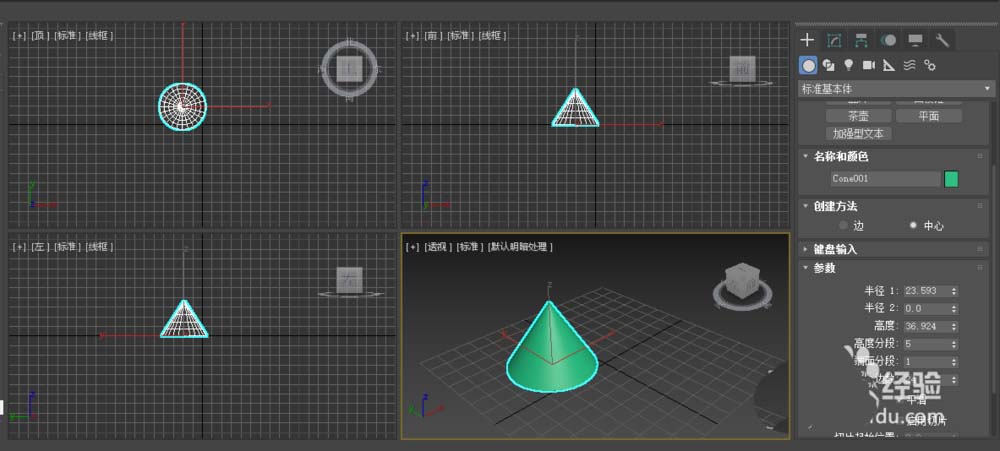Open the 透视 view label menu
The width and height of the screenshot is (1000, 451).
pos(438,247)
